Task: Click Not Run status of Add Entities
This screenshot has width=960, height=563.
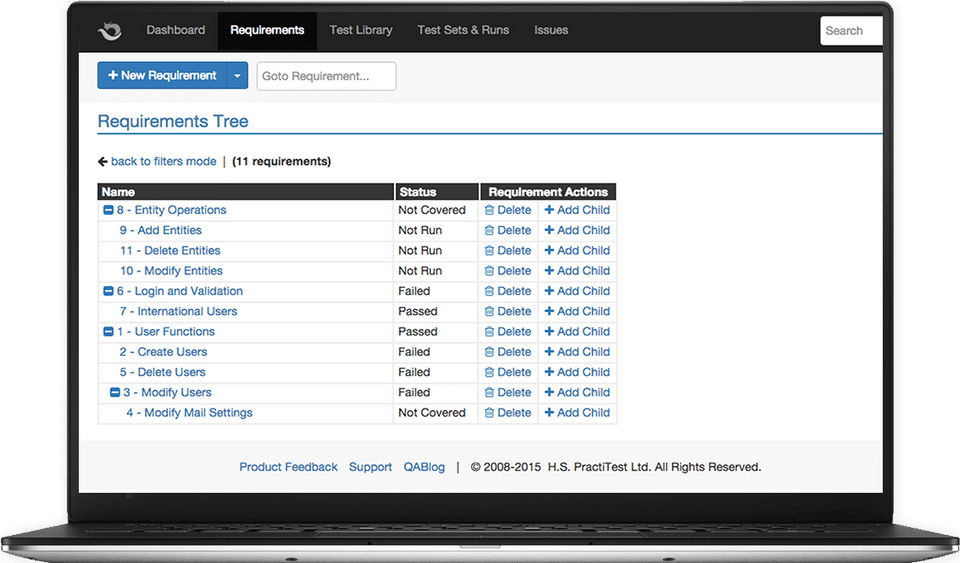Action: [x=420, y=230]
